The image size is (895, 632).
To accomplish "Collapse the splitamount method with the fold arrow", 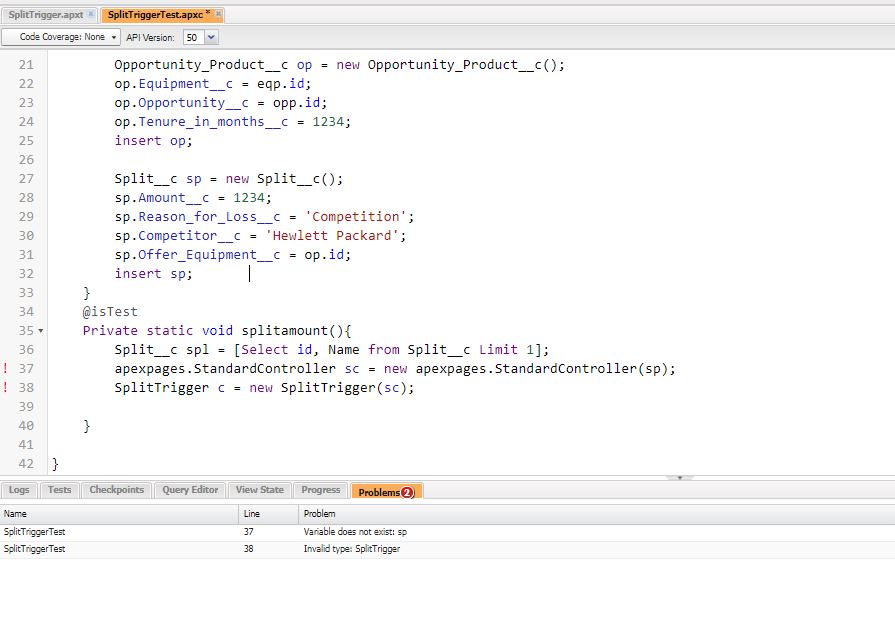I will pos(41,330).
